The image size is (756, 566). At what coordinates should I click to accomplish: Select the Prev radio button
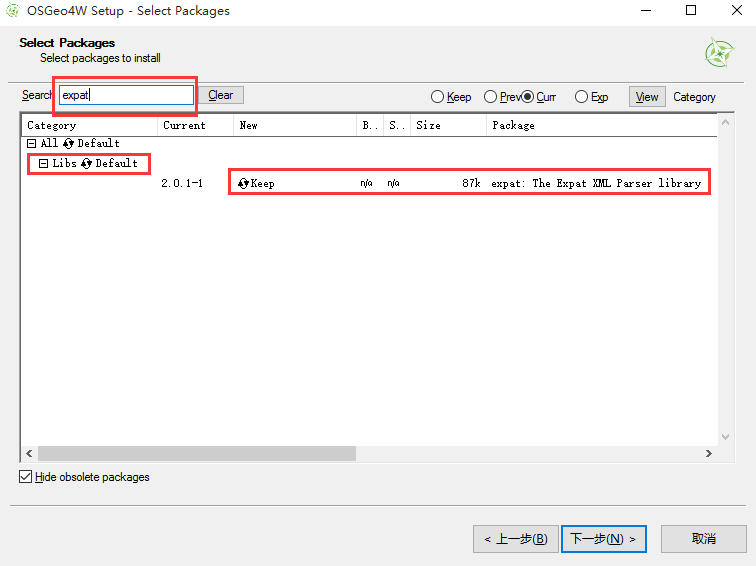click(x=490, y=97)
